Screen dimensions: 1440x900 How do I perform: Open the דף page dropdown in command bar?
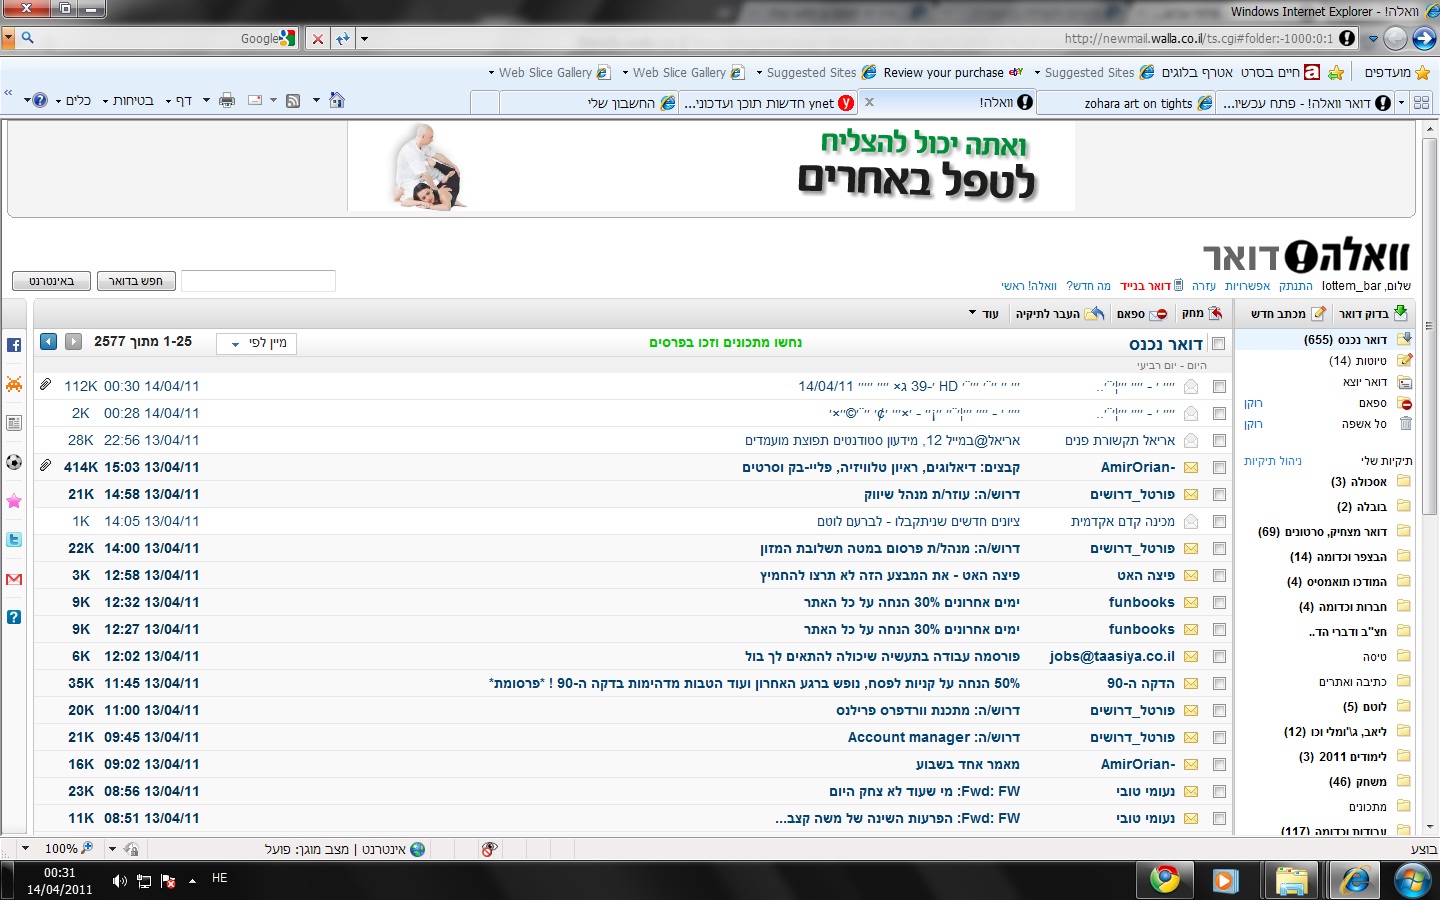point(179,100)
